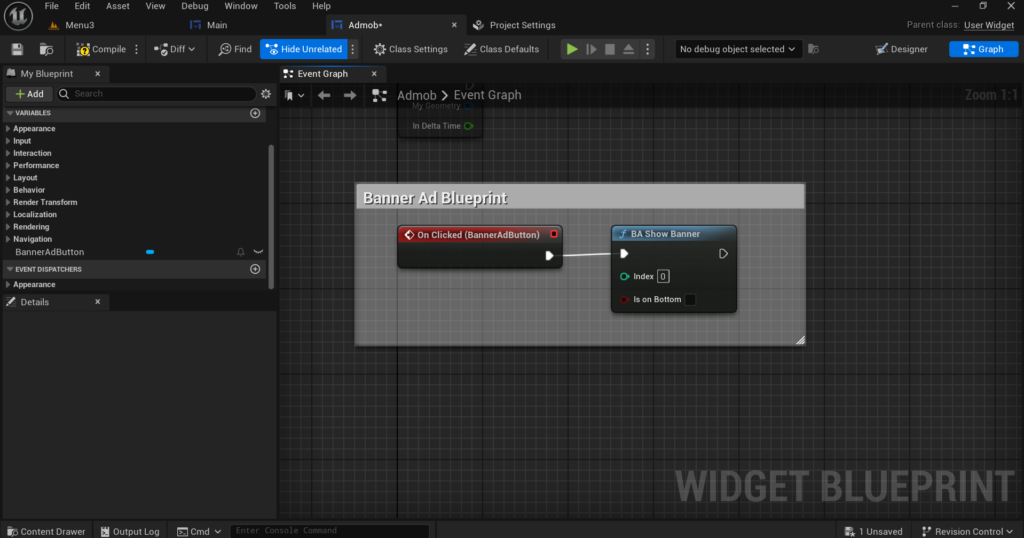Open the Edit menu
The height and width of the screenshot is (538, 1024).
(x=82, y=6)
